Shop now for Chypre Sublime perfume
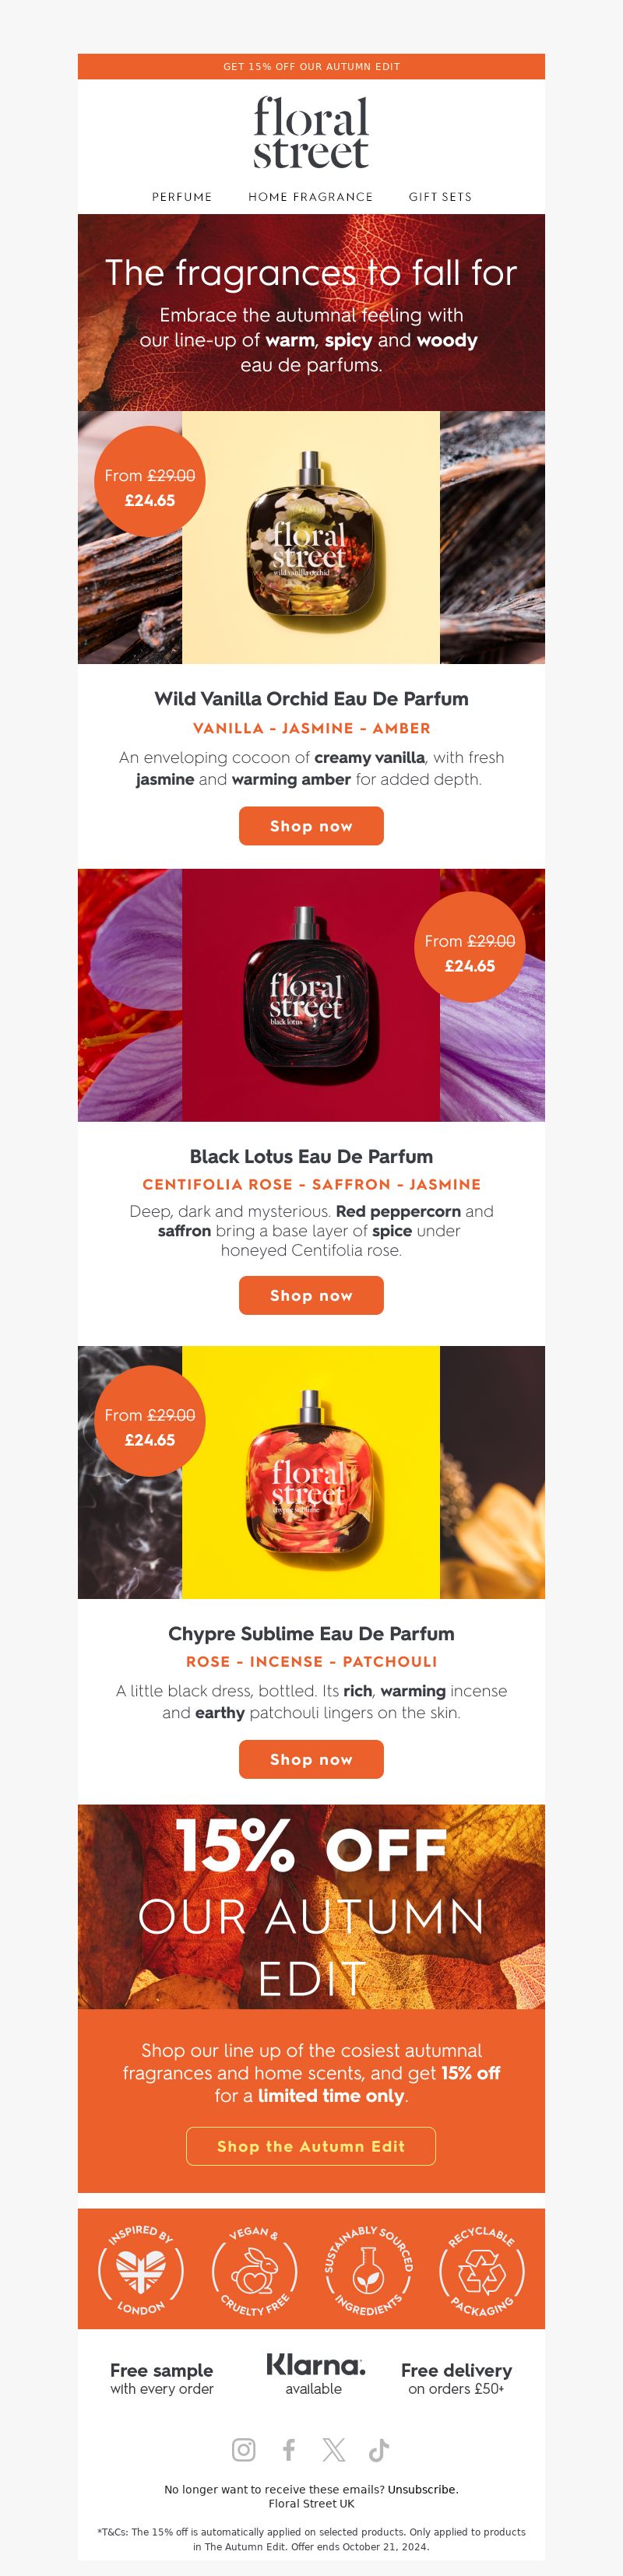The image size is (623, 2576). click(x=311, y=1759)
